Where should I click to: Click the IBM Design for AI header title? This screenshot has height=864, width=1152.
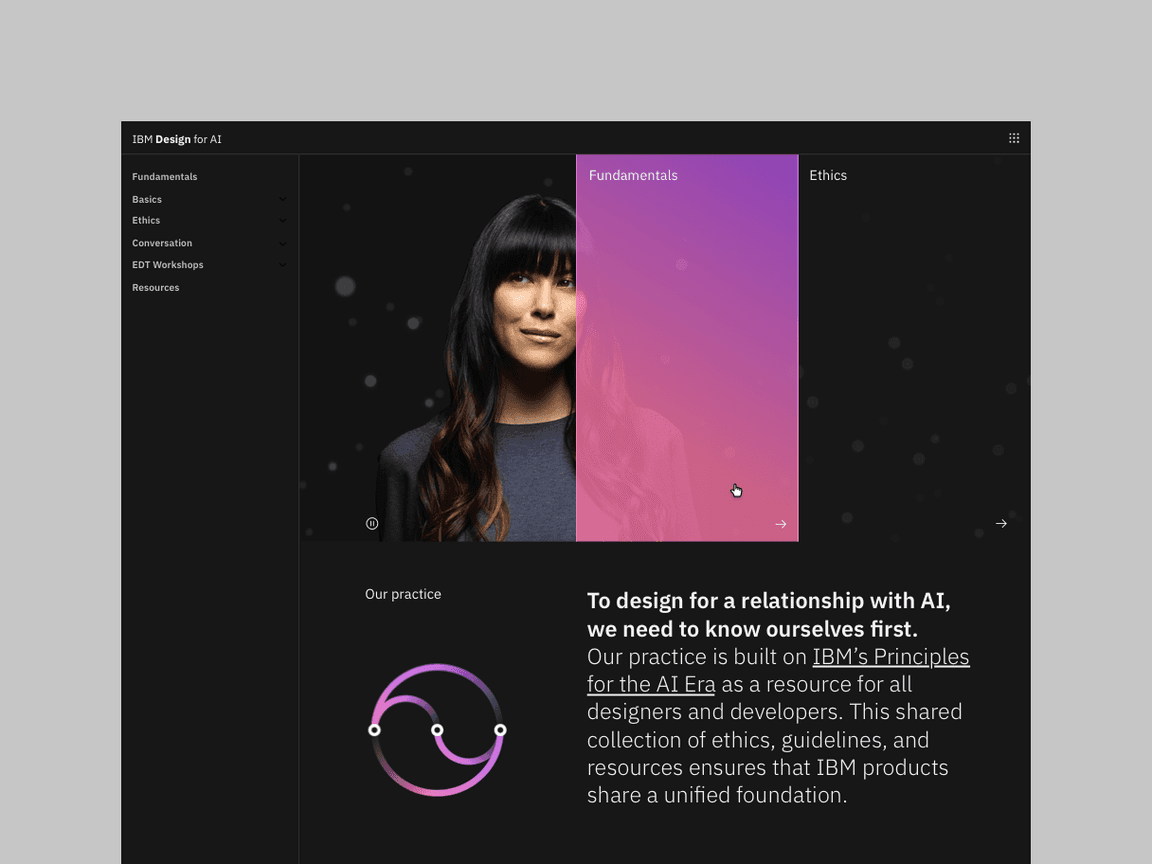point(177,139)
